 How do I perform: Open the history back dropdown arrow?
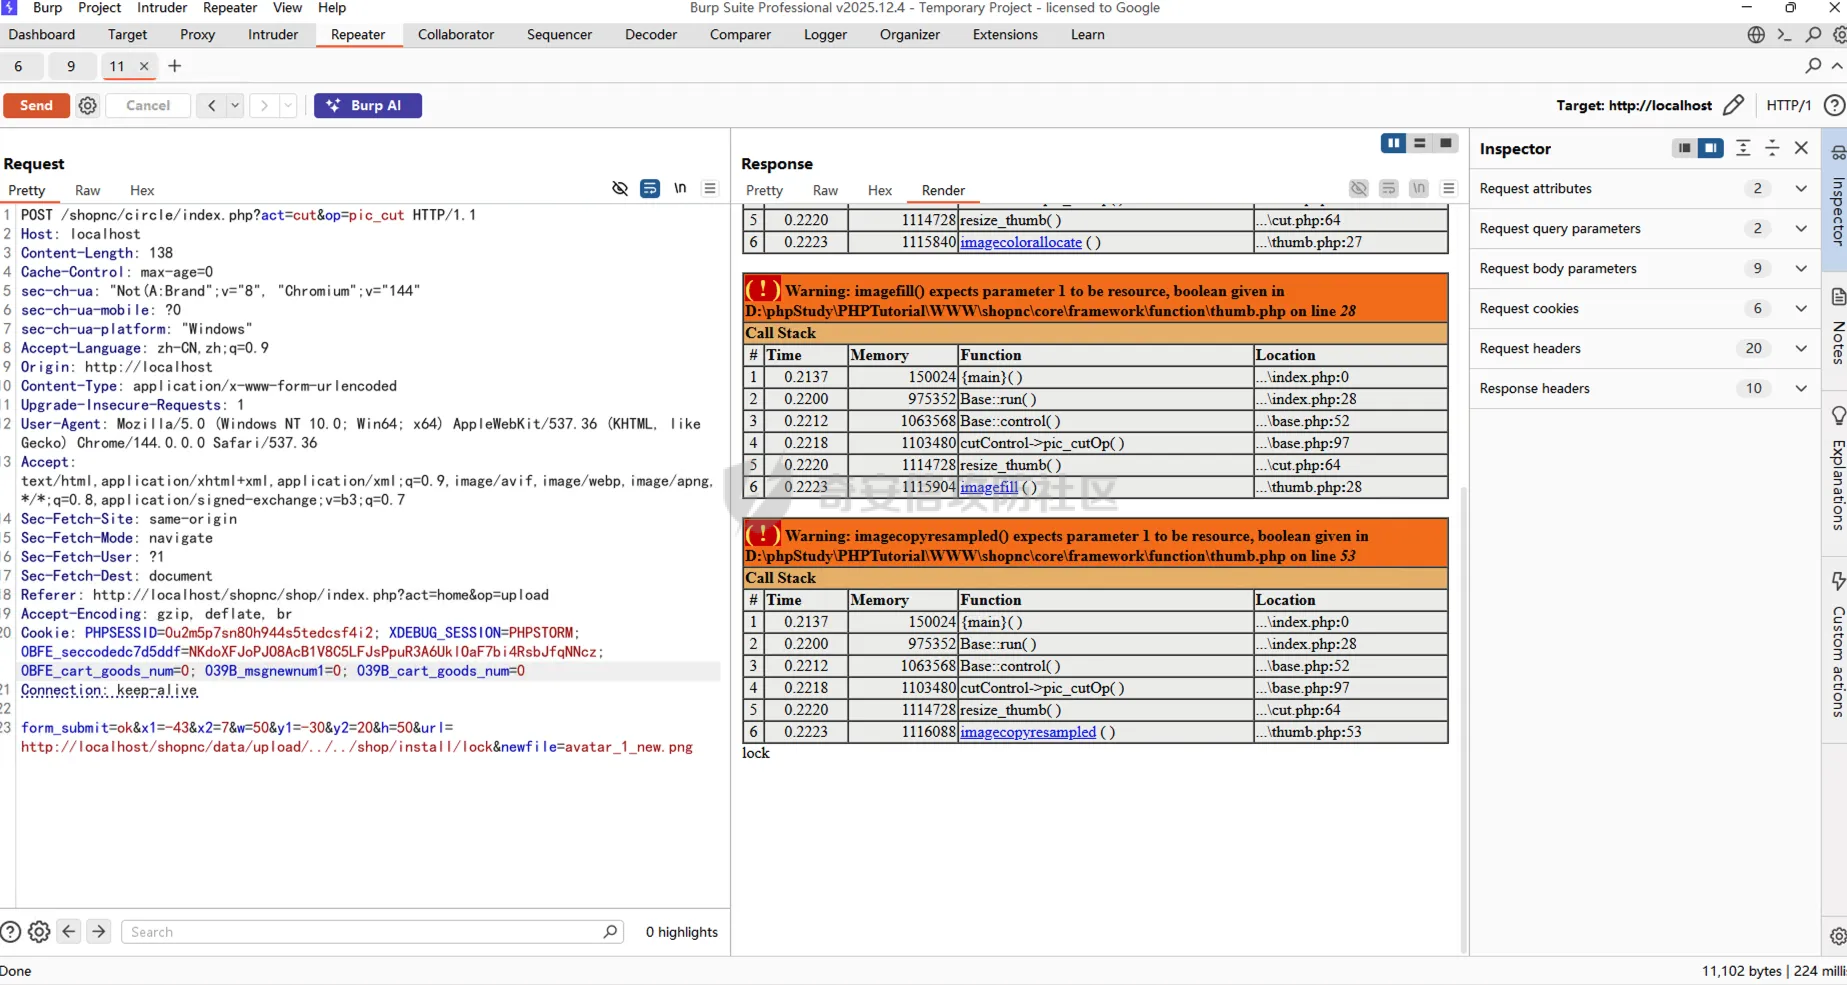click(235, 106)
